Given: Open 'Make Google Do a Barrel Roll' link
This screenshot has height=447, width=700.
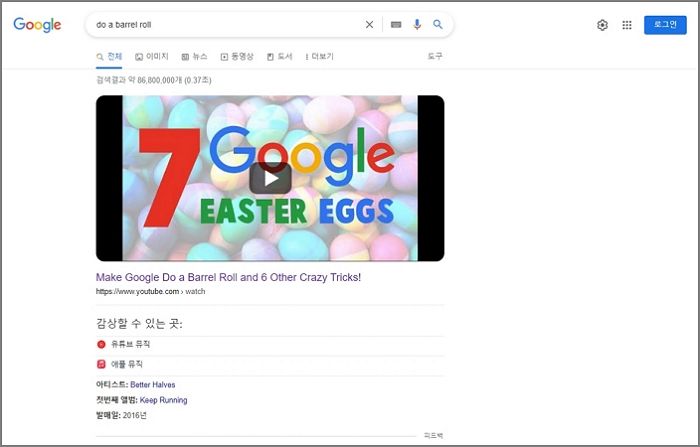Looking at the screenshot, I should click(x=228, y=277).
